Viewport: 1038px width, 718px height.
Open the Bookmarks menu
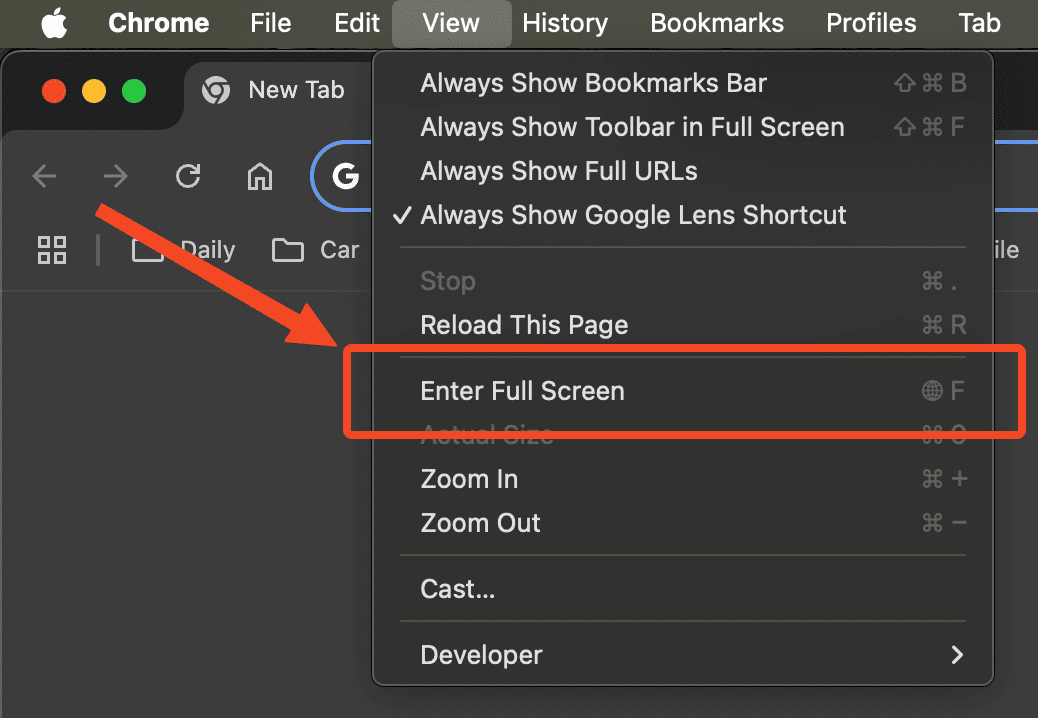[717, 23]
